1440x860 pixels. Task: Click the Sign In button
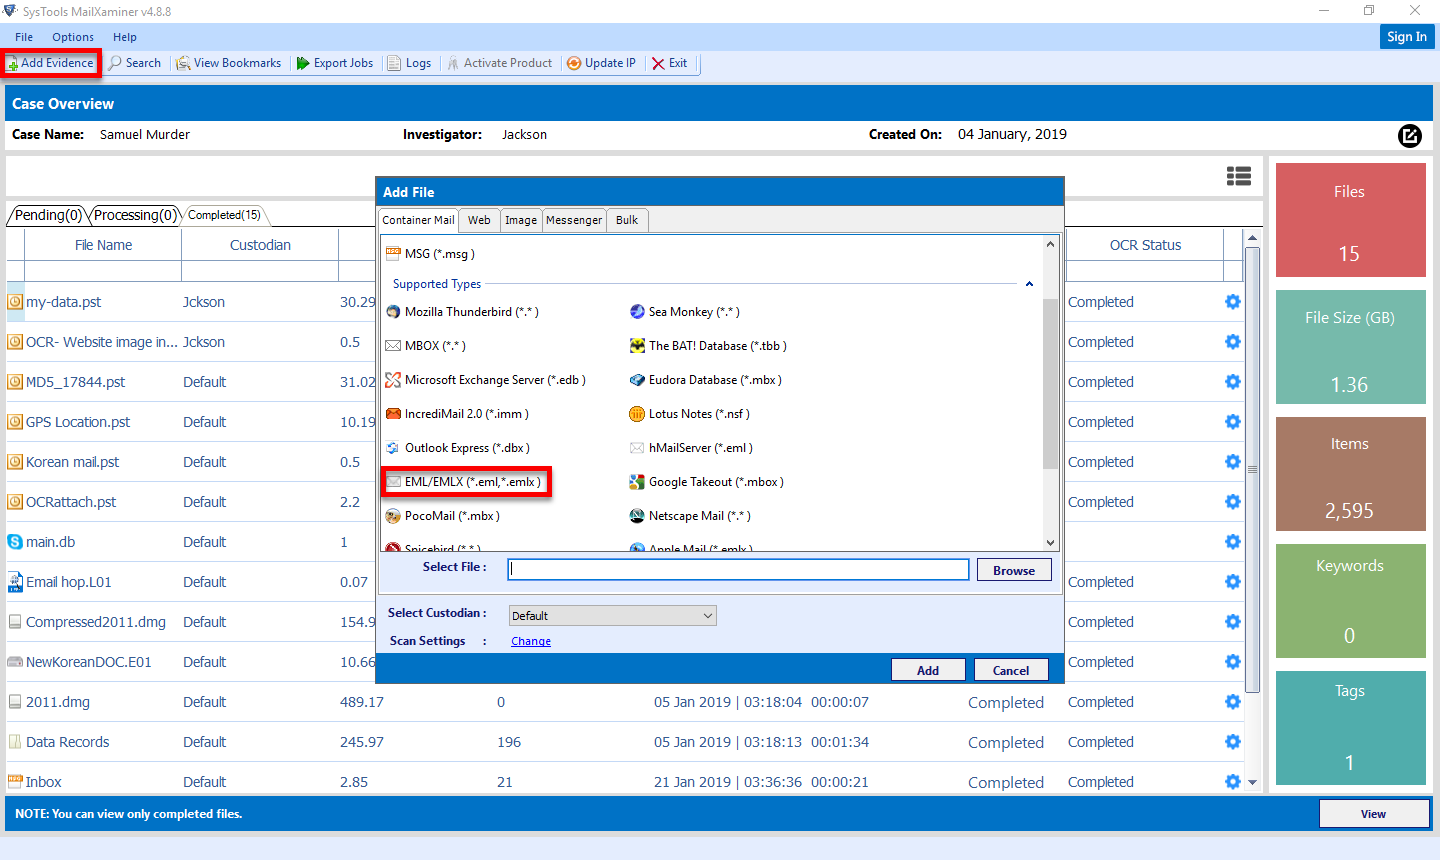point(1407,36)
